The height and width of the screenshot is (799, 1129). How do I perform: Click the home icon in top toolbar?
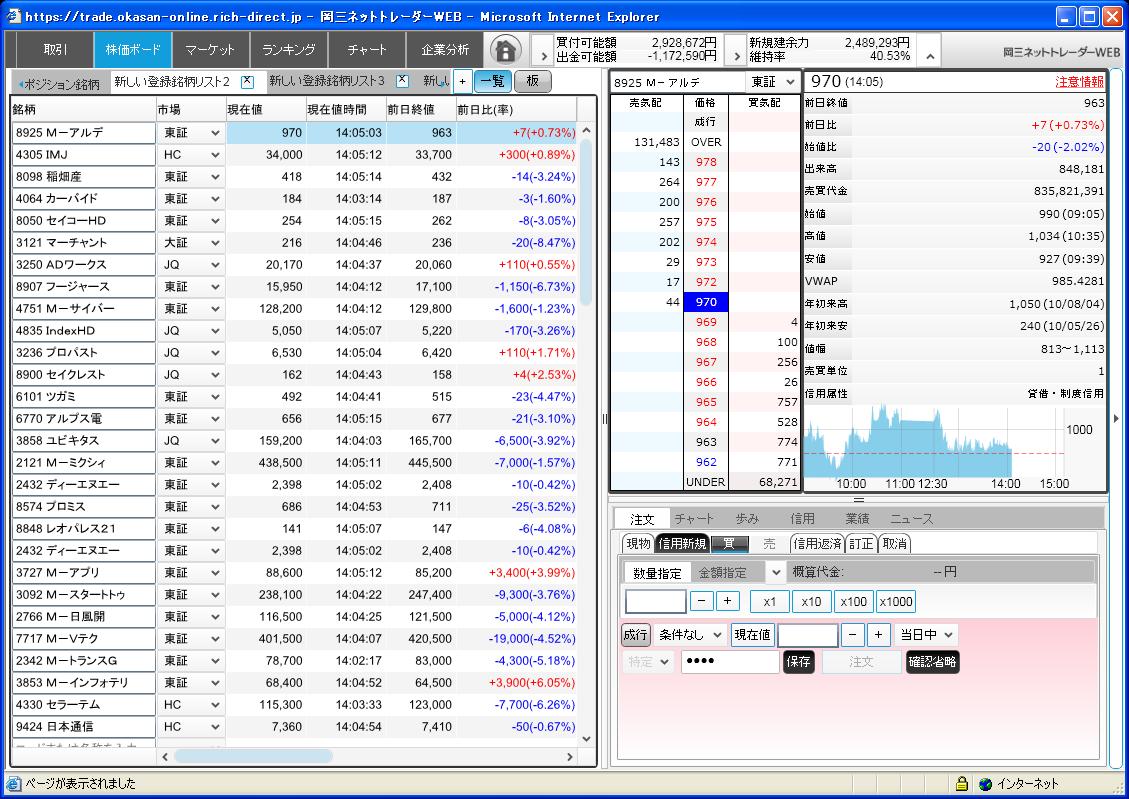pos(506,49)
